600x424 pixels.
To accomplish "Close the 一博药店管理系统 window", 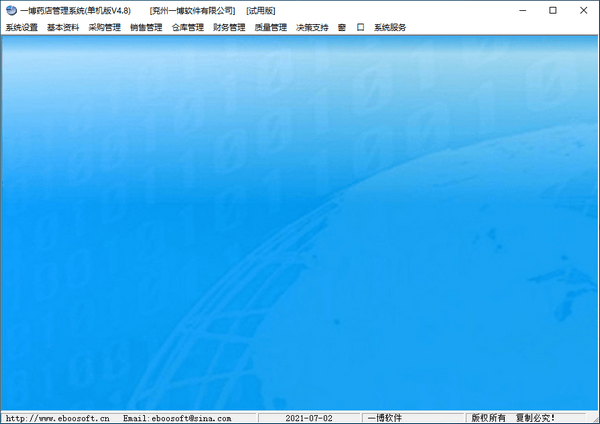I will pyautogui.click(x=584, y=10).
